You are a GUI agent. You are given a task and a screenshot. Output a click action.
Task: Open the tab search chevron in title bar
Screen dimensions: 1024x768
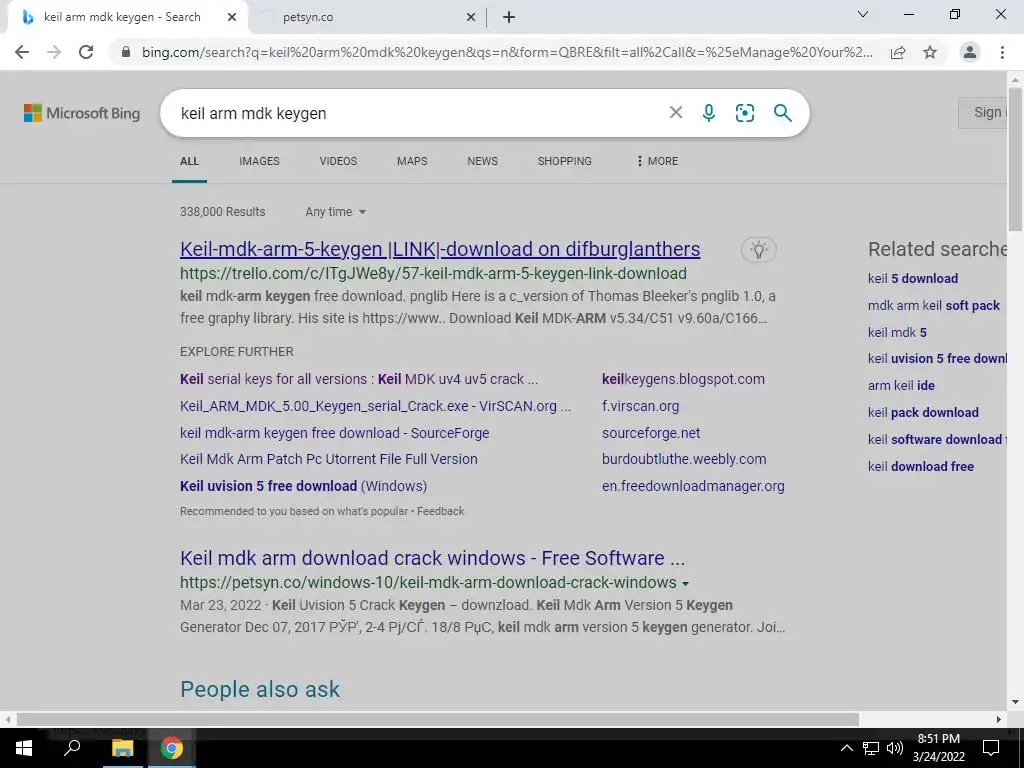(863, 14)
